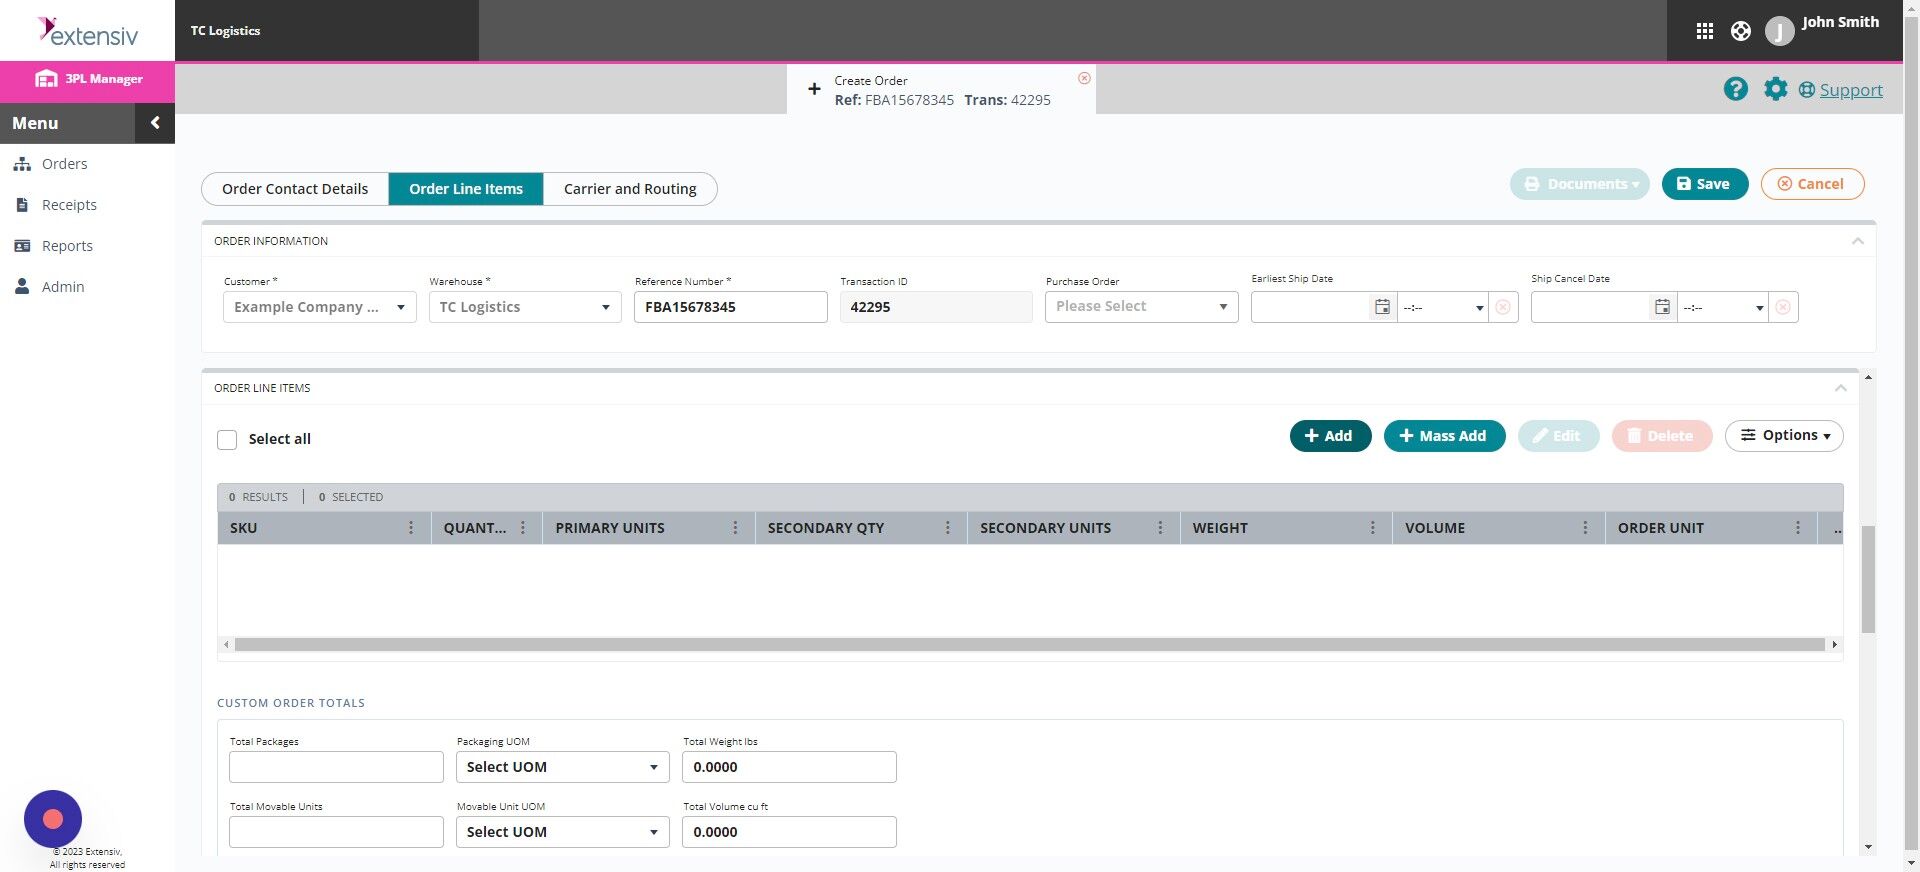This screenshot has width=1920, height=872.
Task: Collapse the Order Line Items section
Action: 1841,388
